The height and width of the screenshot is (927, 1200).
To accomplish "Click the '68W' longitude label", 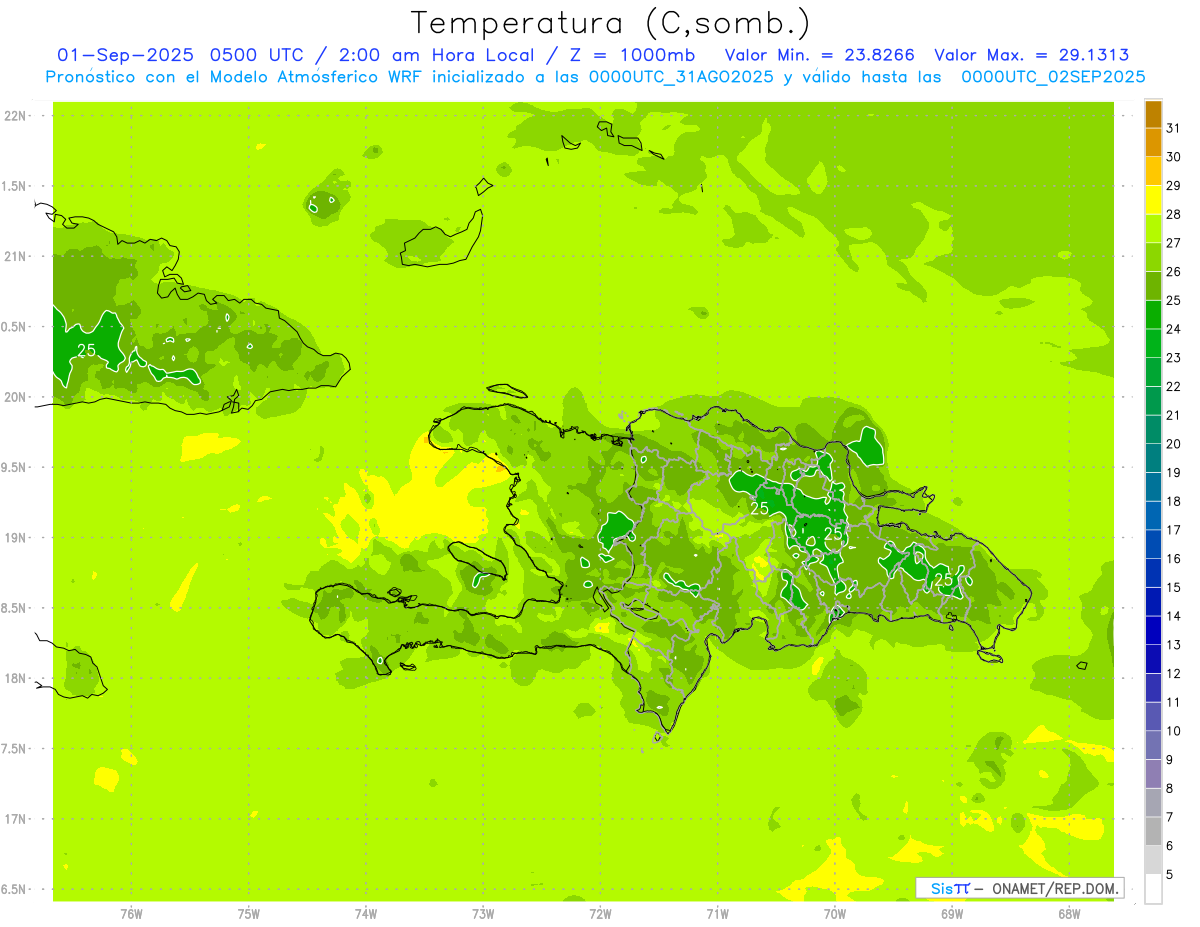I will tap(1069, 914).
